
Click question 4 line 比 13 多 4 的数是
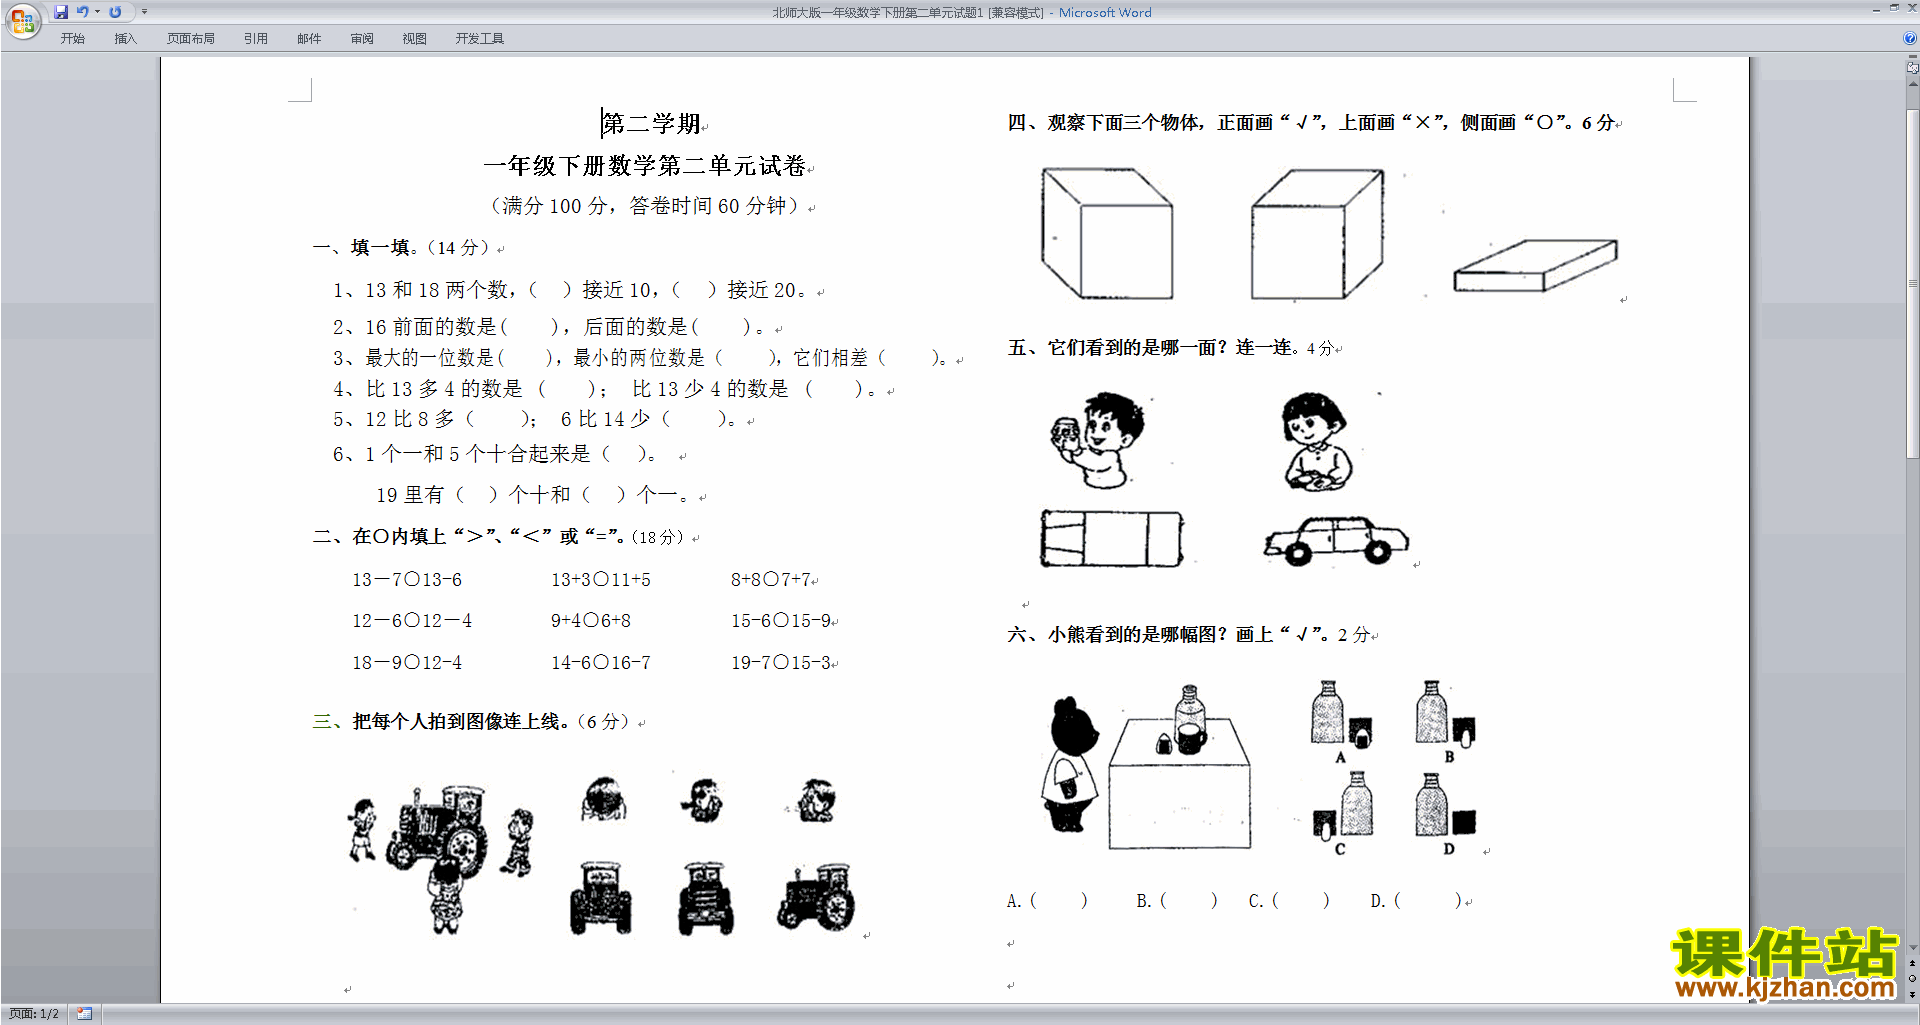pyautogui.click(x=604, y=389)
